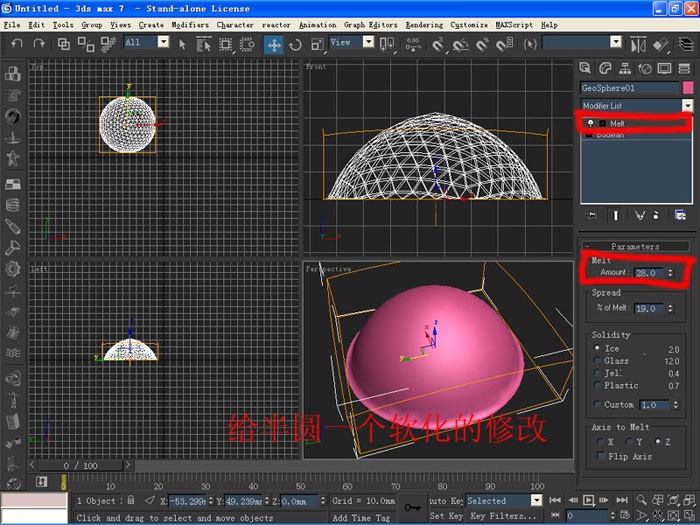Open the Modifiers menu

190,25
